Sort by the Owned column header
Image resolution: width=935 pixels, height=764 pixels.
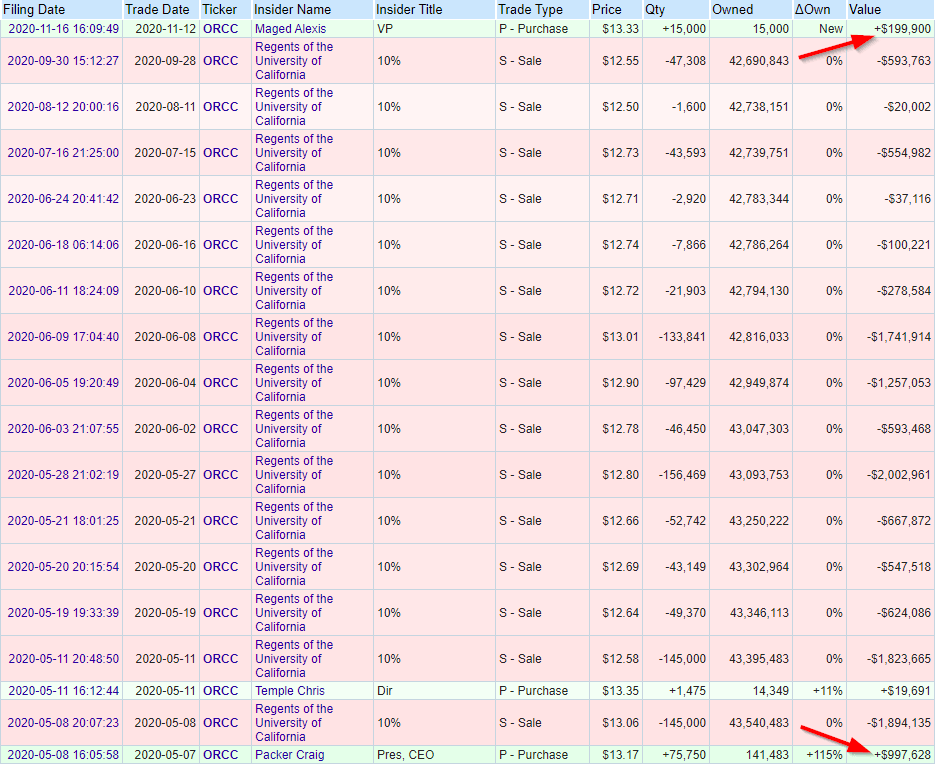click(x=733, y=9)
